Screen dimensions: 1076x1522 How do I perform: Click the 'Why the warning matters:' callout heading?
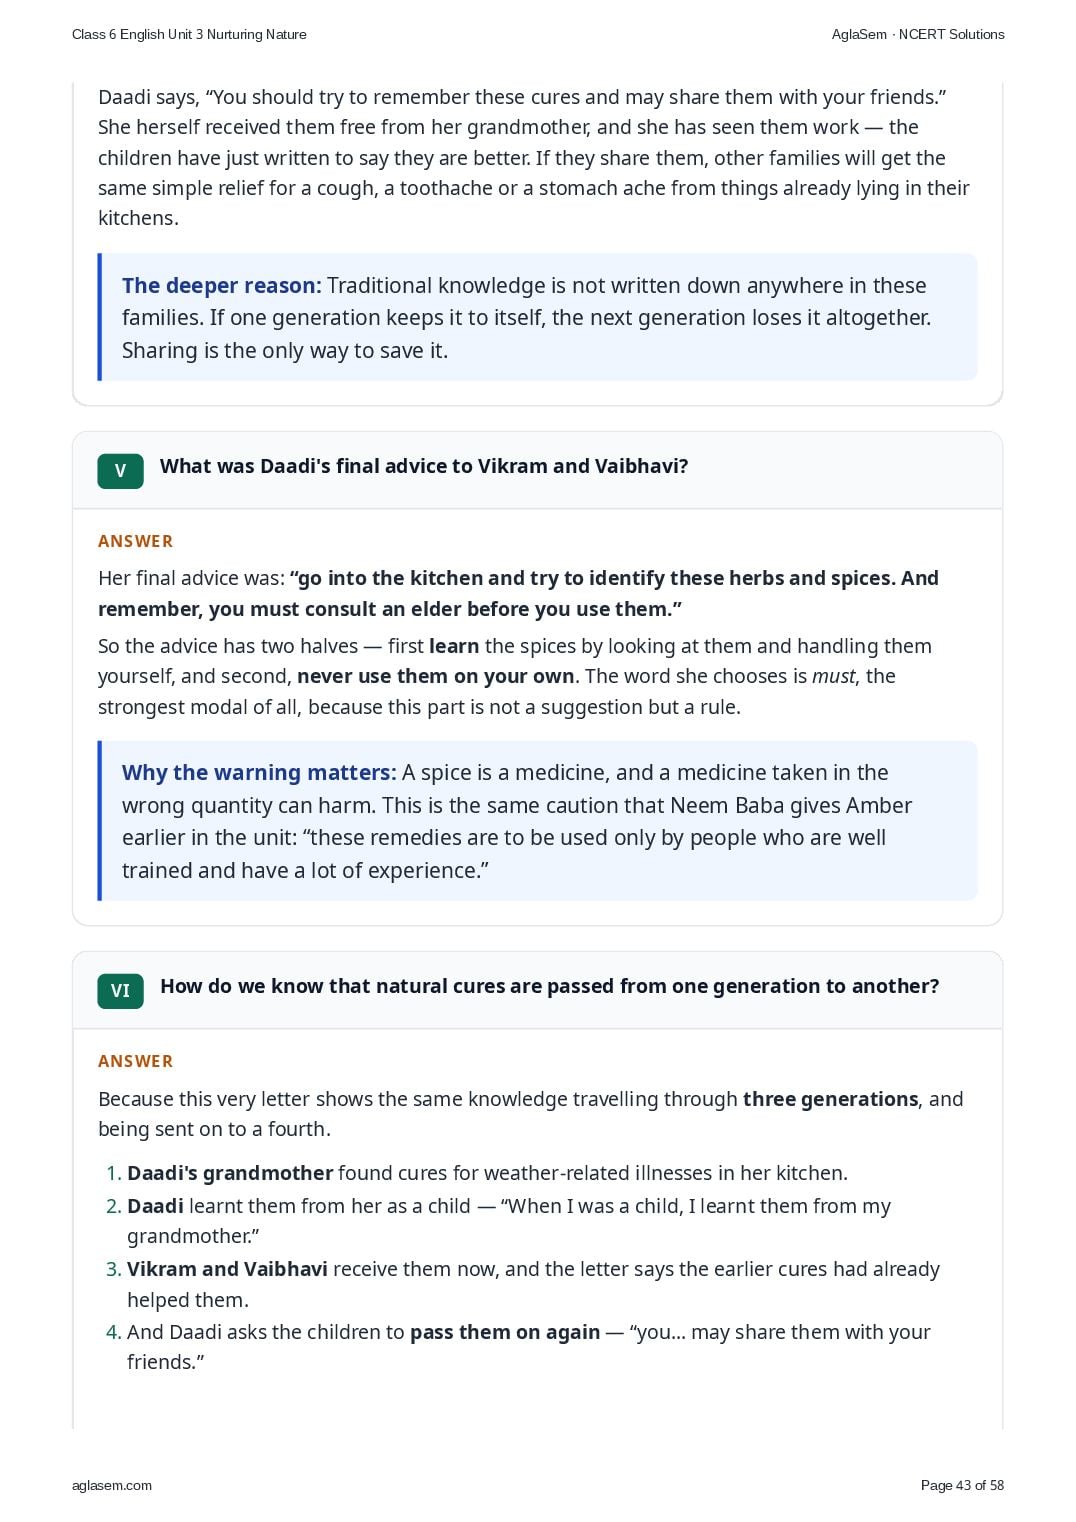tap(259, 772)
